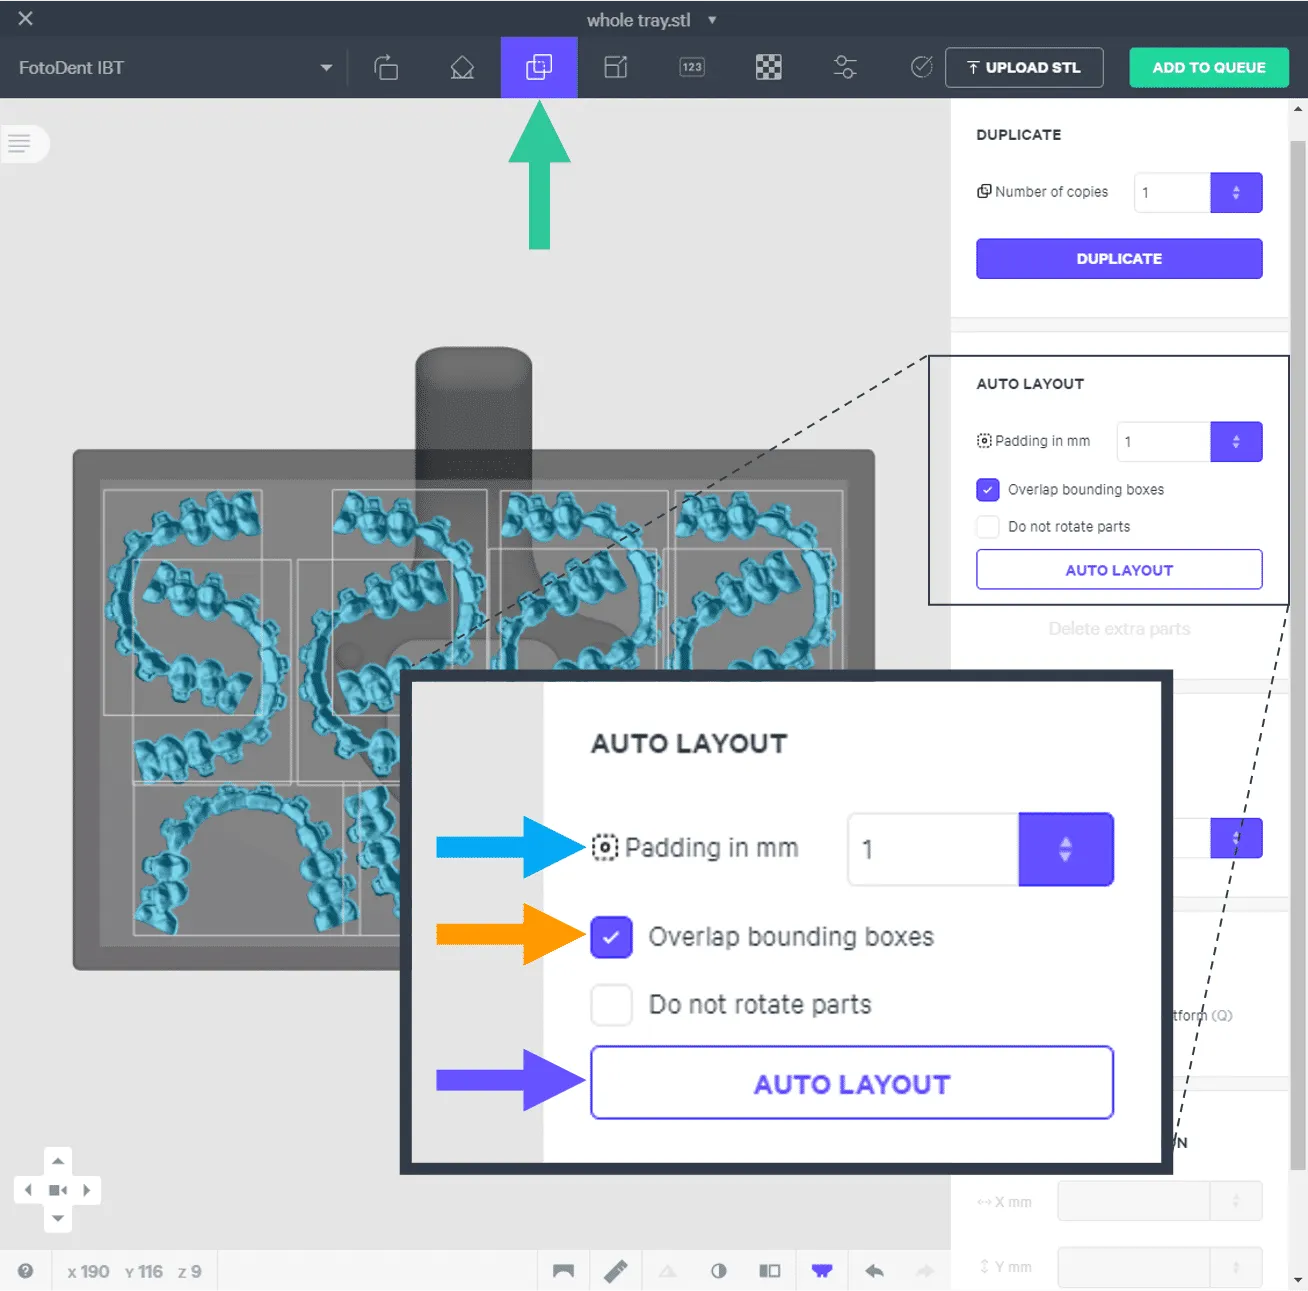Pan camera up with navigation pad arrow
Image resolution: width=1308 pixels, height=1291 pixels.
pyautogui.click(x=58, y=1161)
